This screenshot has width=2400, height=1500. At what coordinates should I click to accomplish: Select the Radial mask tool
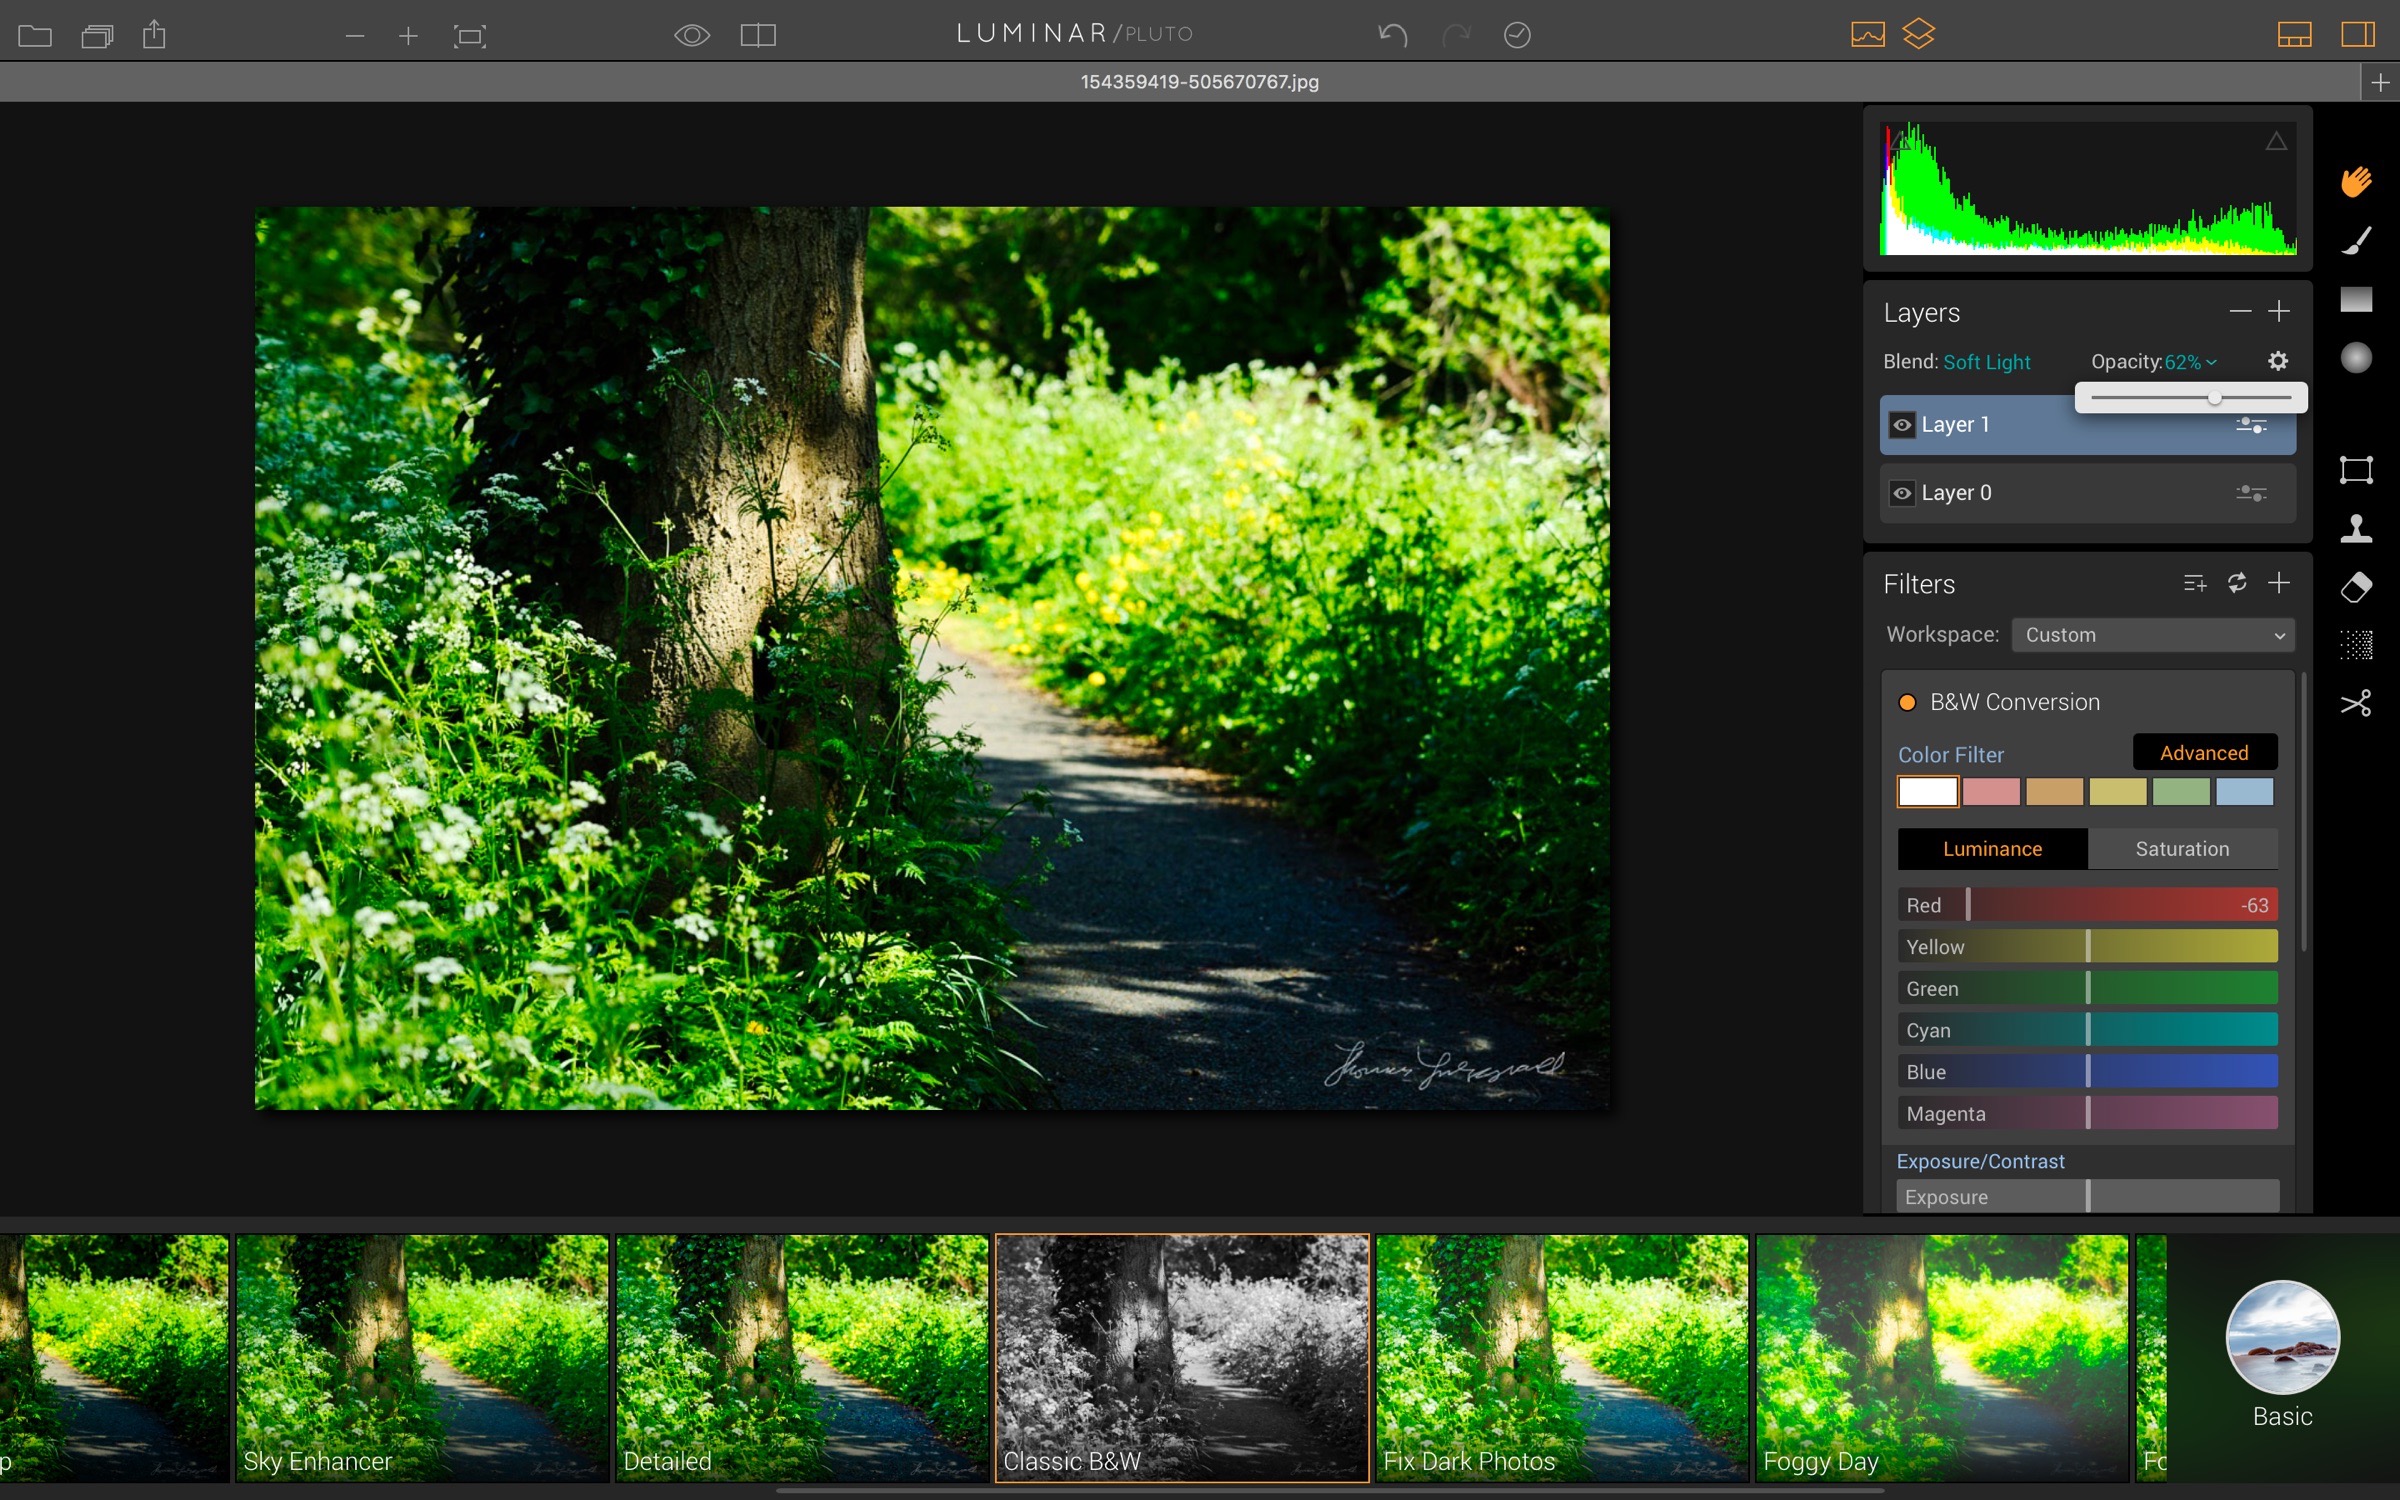tap(2356, 358)
